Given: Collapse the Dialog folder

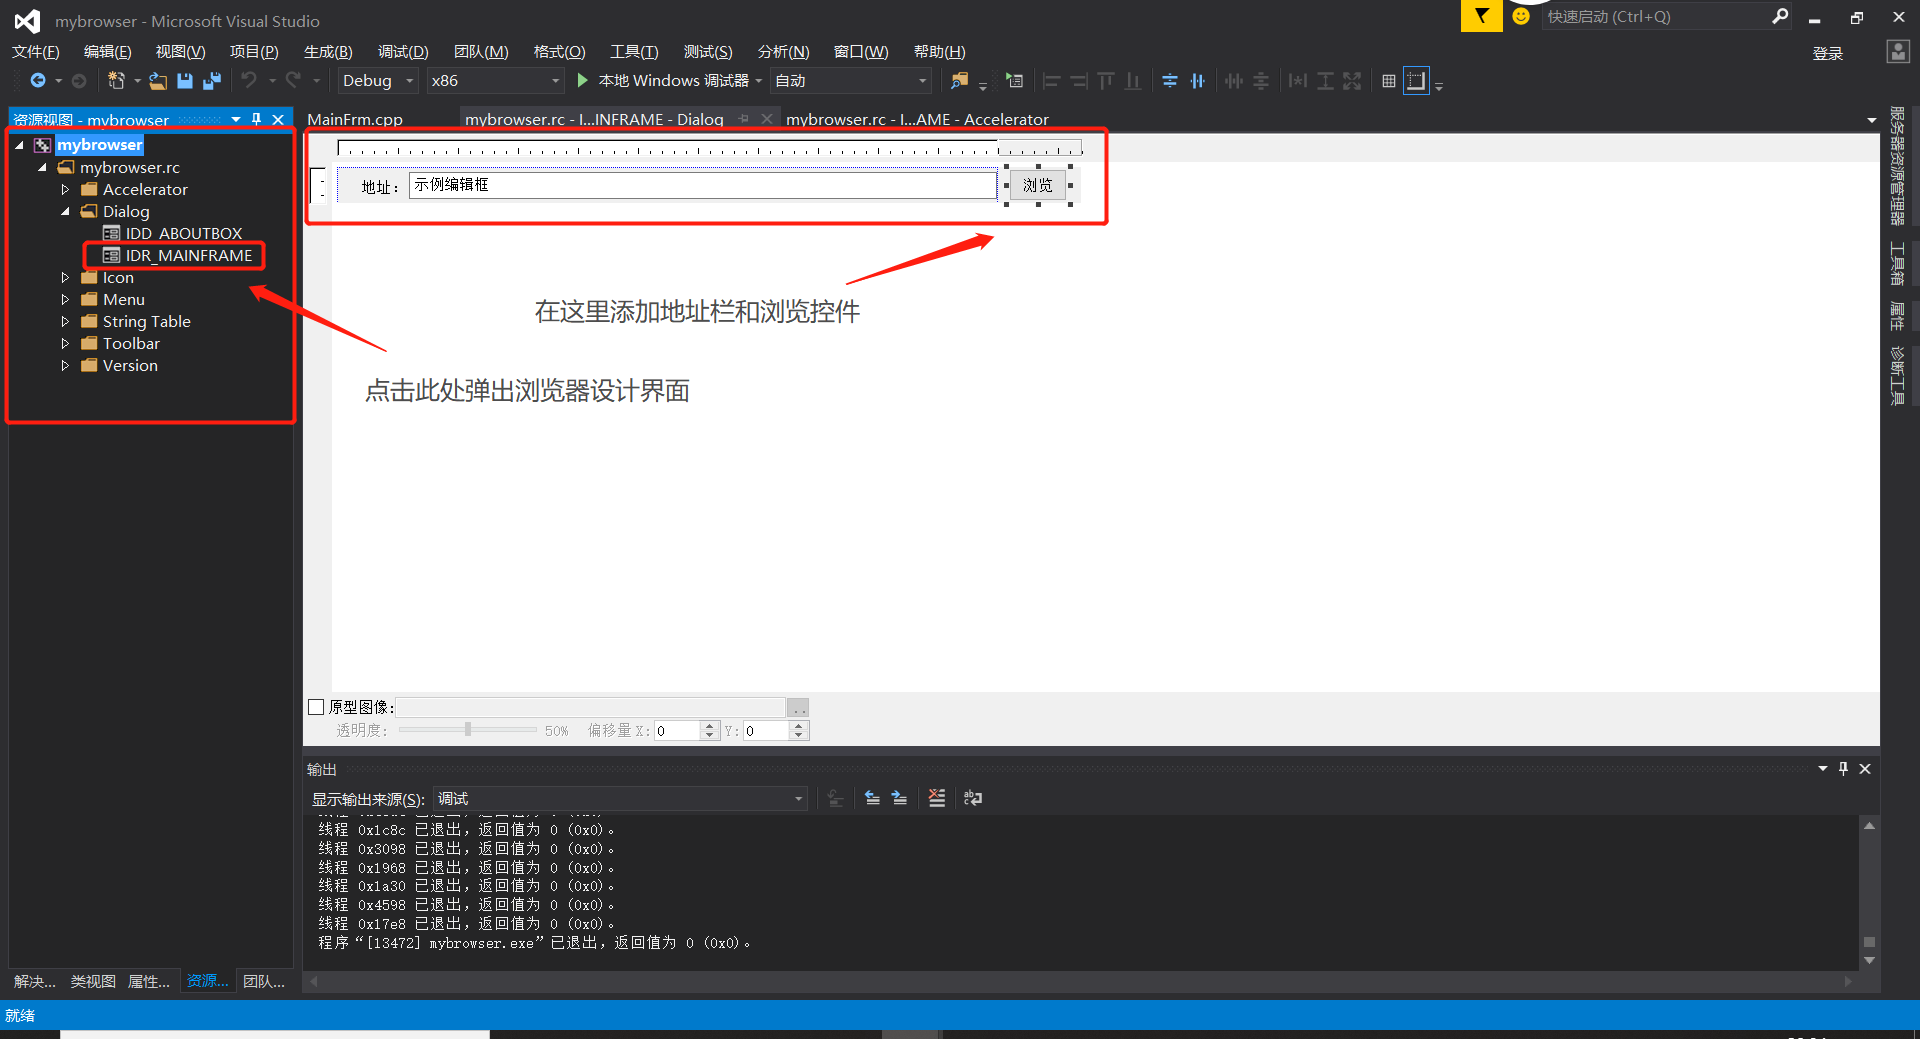Looking at the screenshot, I should tap(65, 211).
